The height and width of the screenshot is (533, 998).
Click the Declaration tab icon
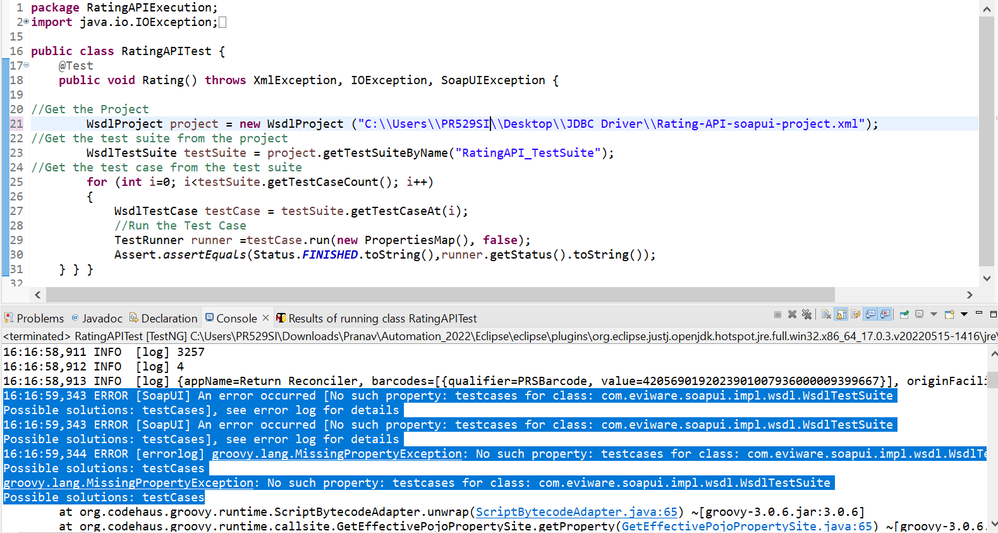[x=134, y=318]
